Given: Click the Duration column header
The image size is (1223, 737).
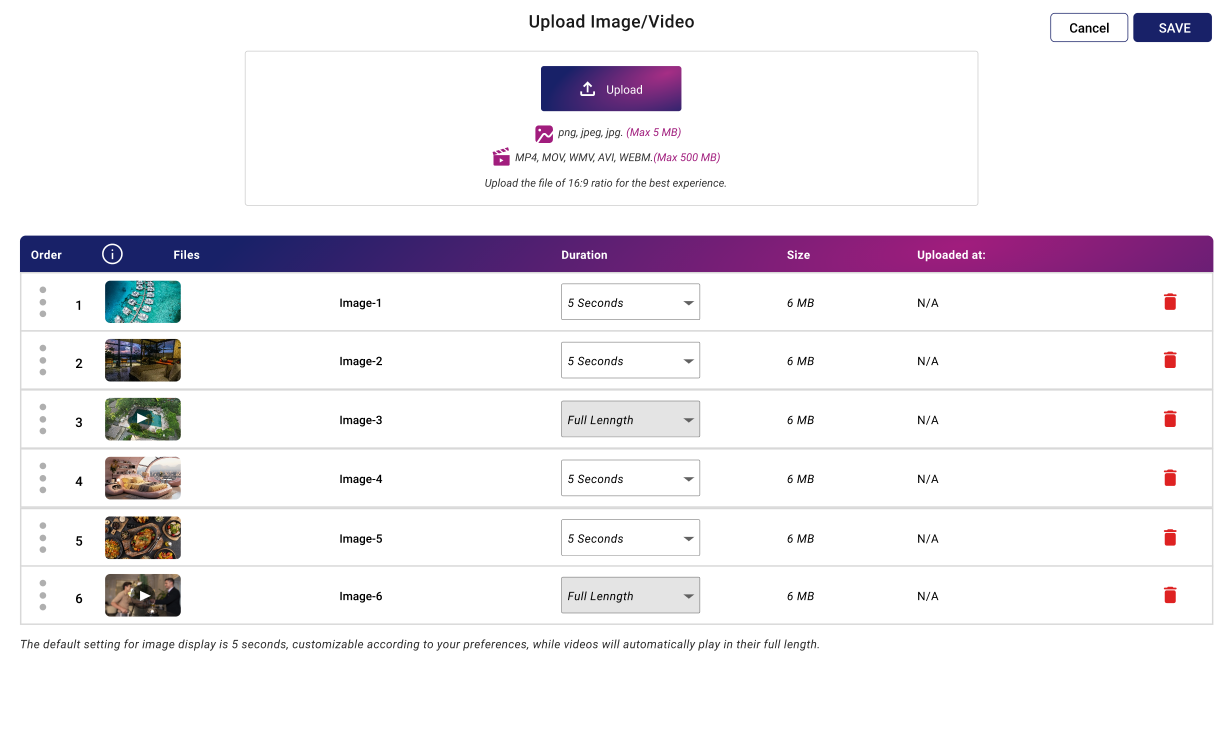Looking at the screenshot, I should pyautogui.click(x=584, y=255).
